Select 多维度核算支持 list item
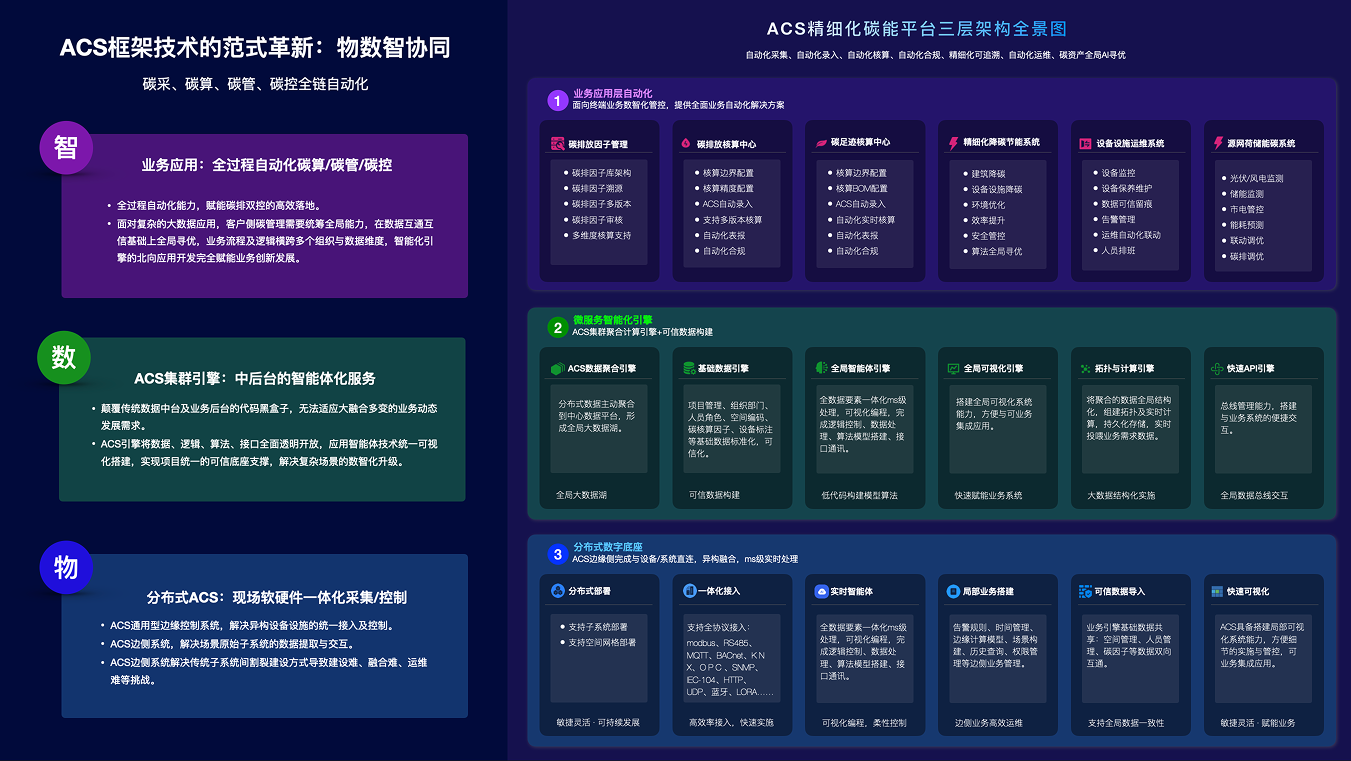Image resolution: width=1351 pixels, height=761 pixels. tap(601, 235)
